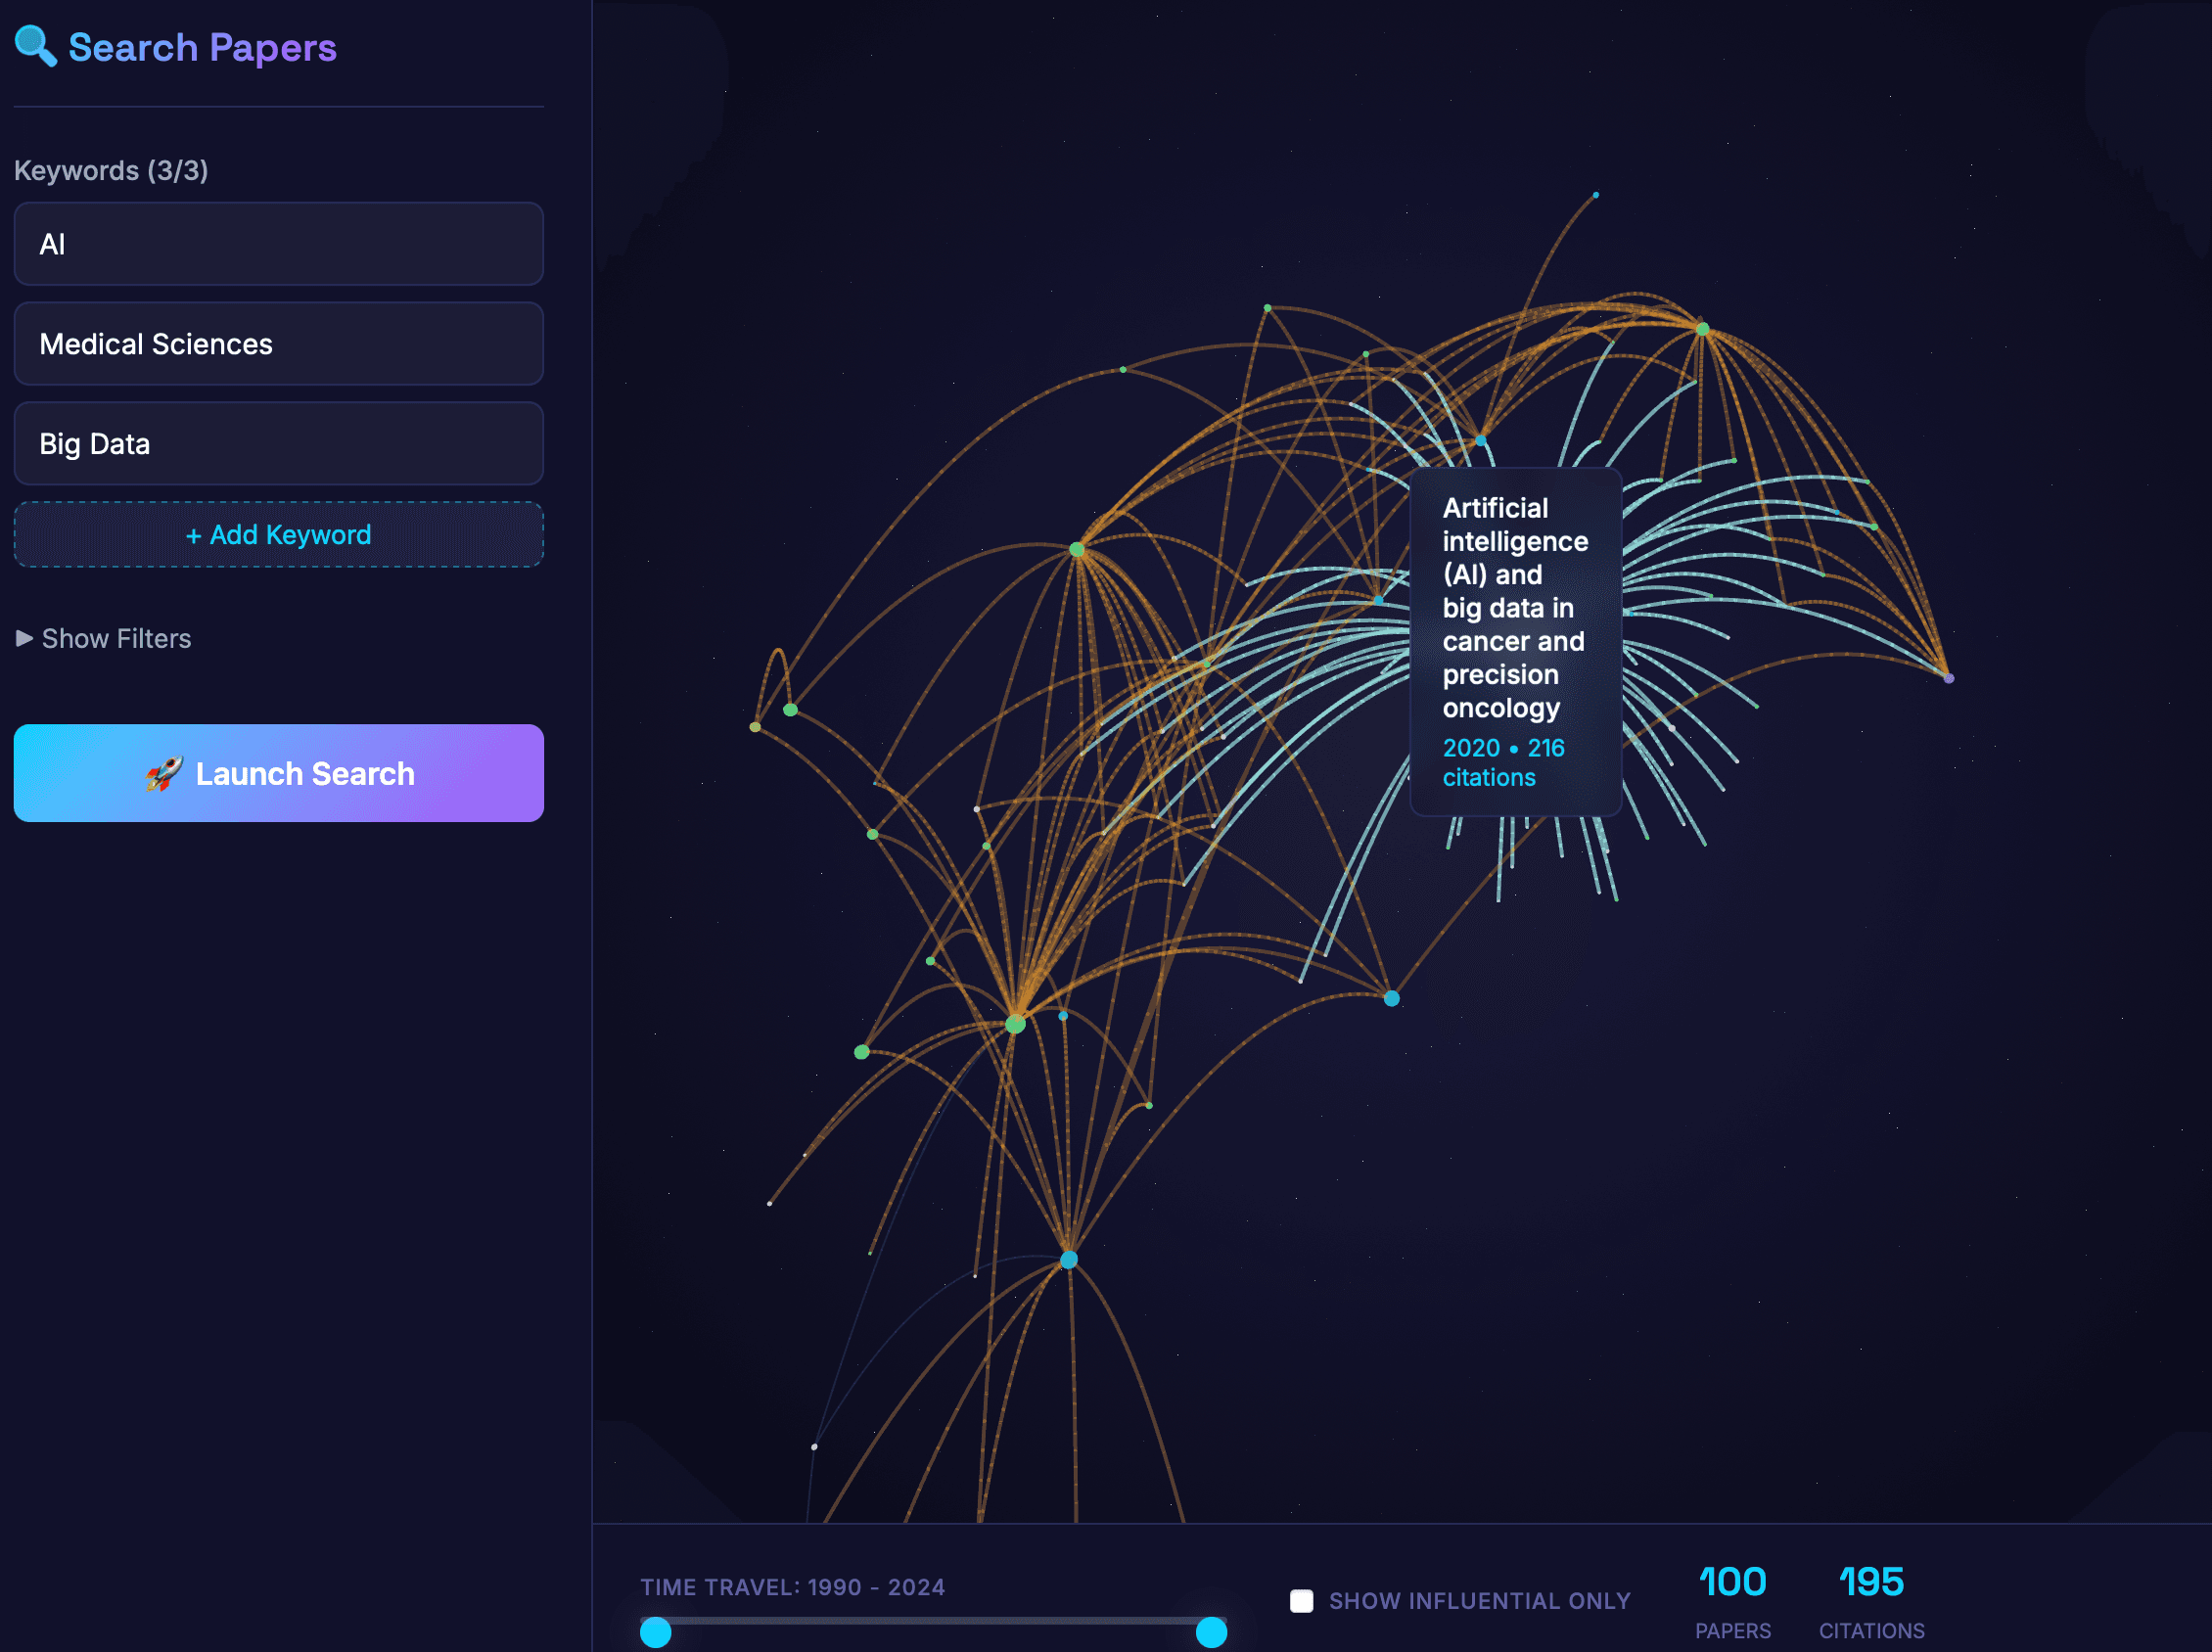Select the green node on the left of the graph

pos(789,710)
